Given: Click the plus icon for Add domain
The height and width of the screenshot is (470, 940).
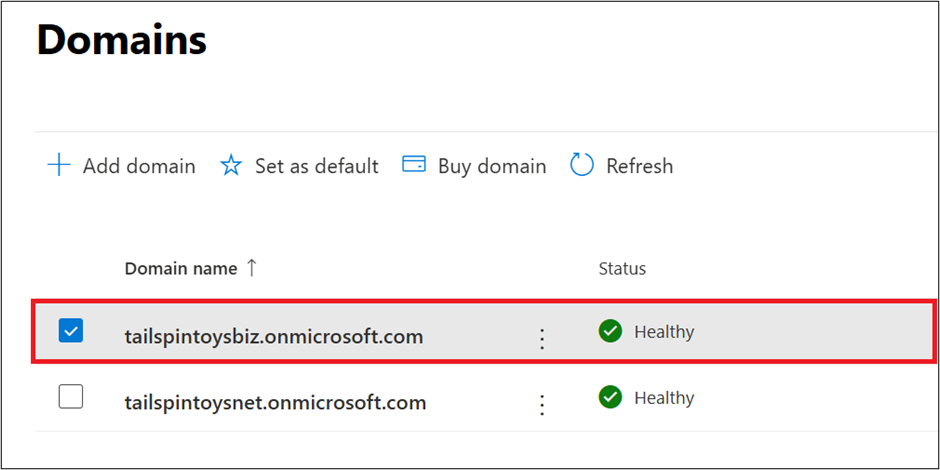Looking at the screenshot, I should 59,166.
